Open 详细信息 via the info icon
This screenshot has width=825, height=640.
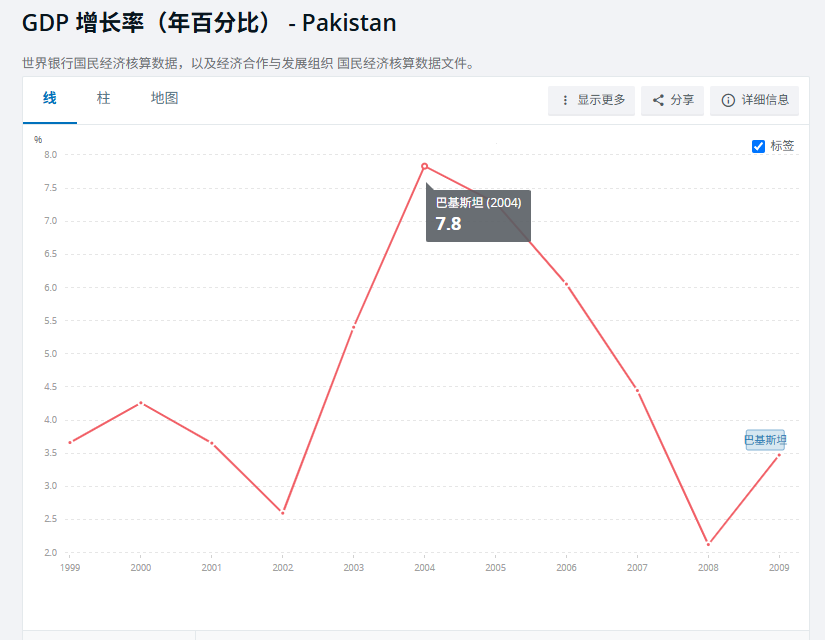pyautogui.click(x=728, y=100)
